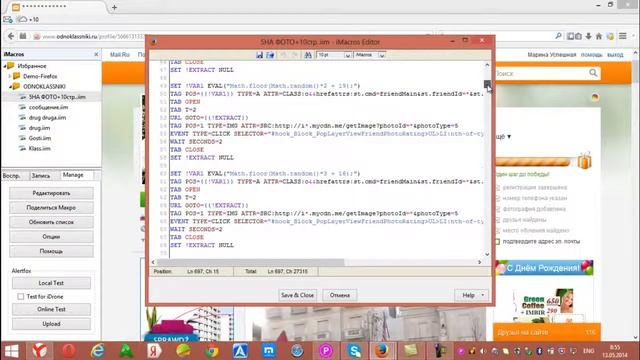Screen dimensions: 640x360
Task: Click the editor scroll-down arrow
Action: pos(487,254)
